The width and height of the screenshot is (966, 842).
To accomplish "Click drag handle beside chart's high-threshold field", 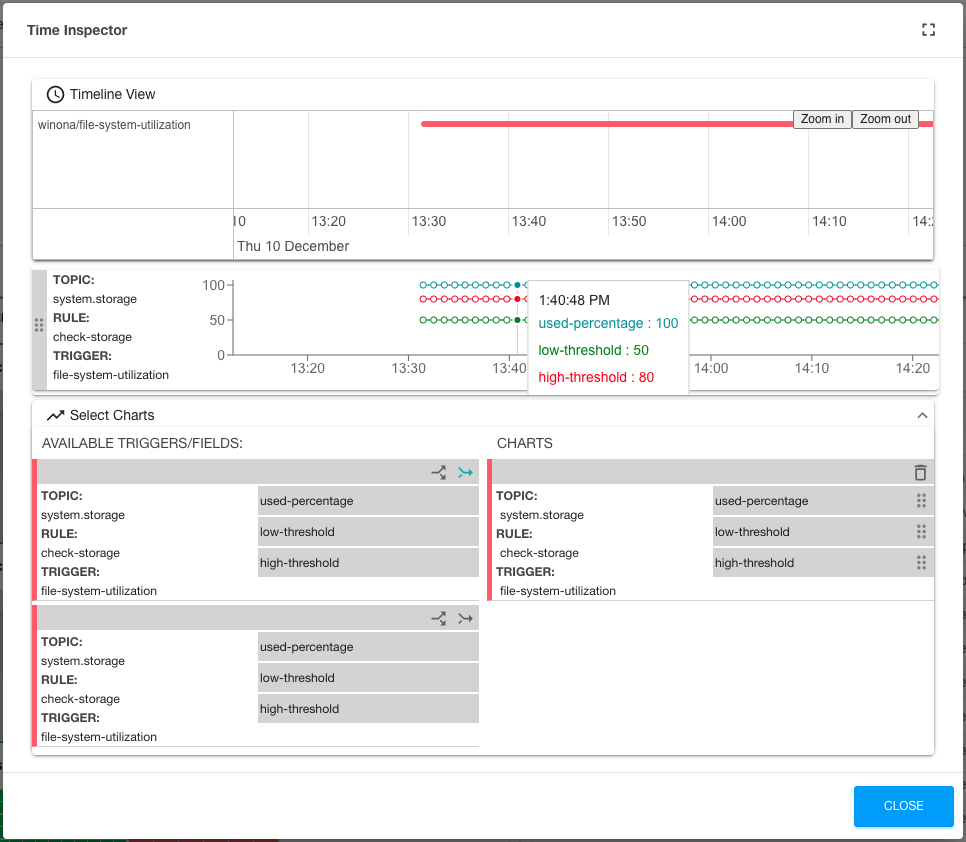I will pos(921,563).
